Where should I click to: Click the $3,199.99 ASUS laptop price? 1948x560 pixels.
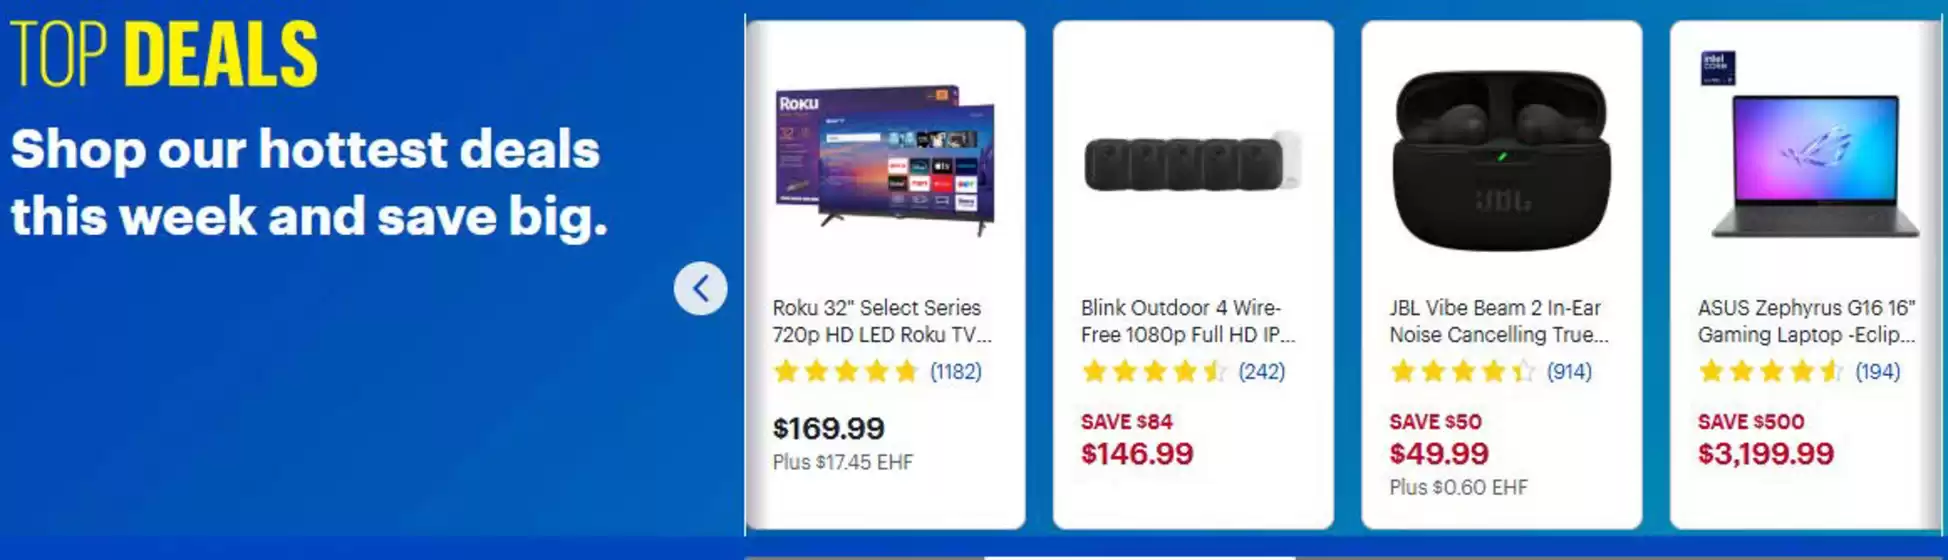(1766, 454)
